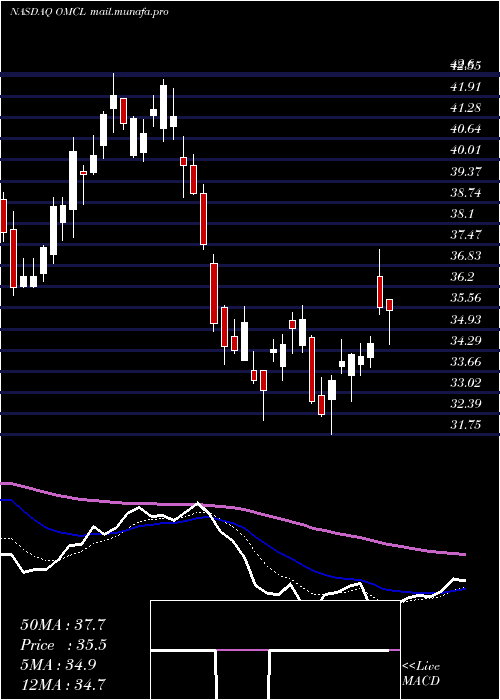Viewport: 500px width, 700px height.
Task: Click the 31.75 price axis label
Action: tap(466, 425)
